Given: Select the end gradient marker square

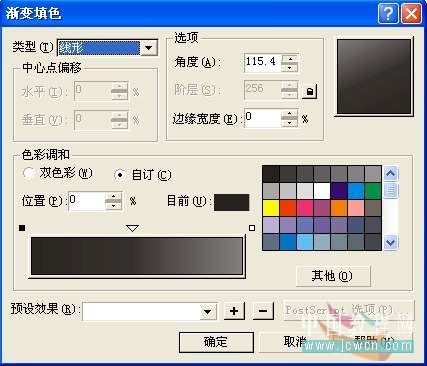Looking at the screenshot, I should pyautogui.click(x=252, y=228).
